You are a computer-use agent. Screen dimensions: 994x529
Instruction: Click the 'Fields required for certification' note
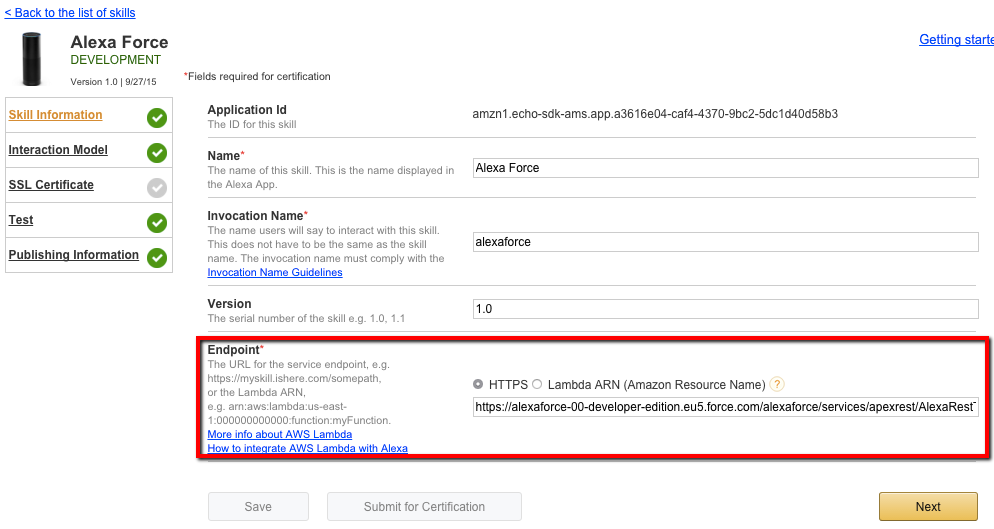pyautogui.click(x=257, y=76)
